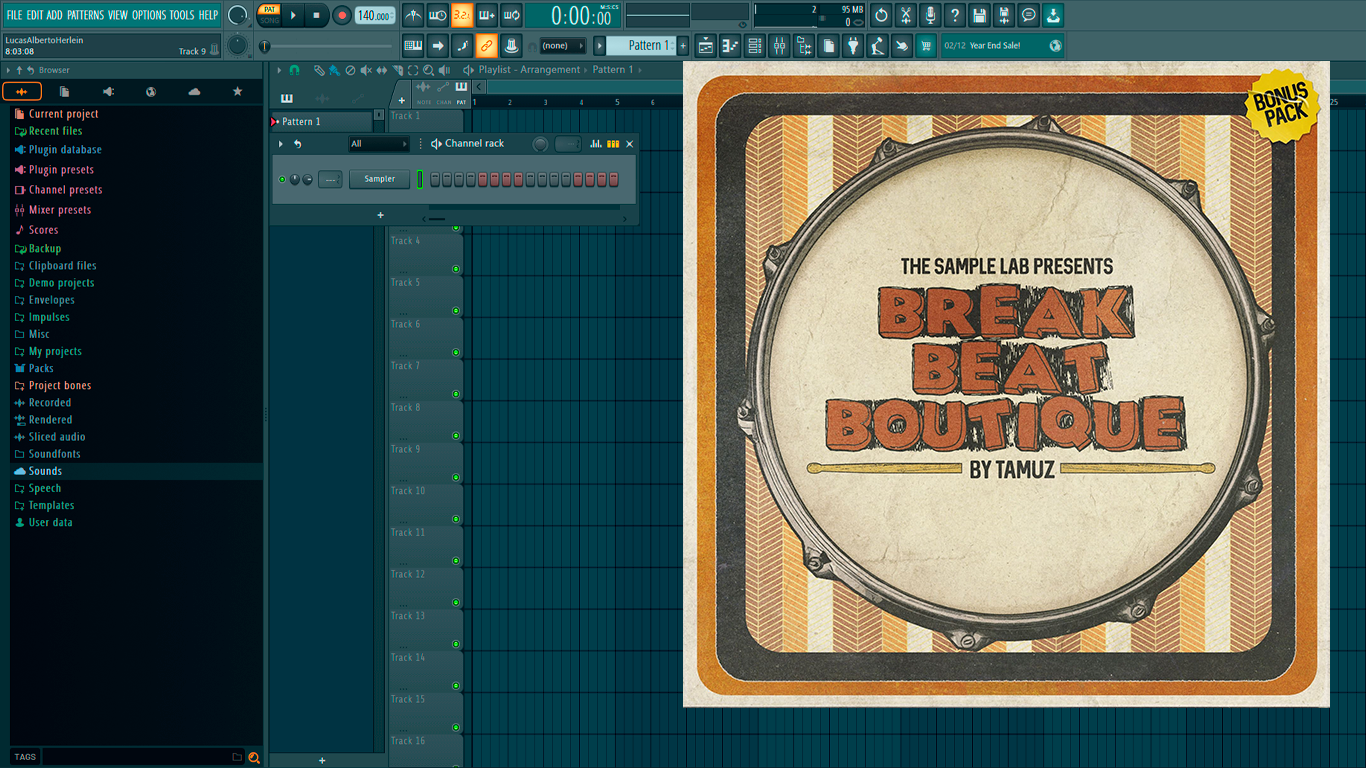Toggle the Sampler channel mute LED
The height and width of the screenshot is (768, 1366).
[x=282, y=179]
